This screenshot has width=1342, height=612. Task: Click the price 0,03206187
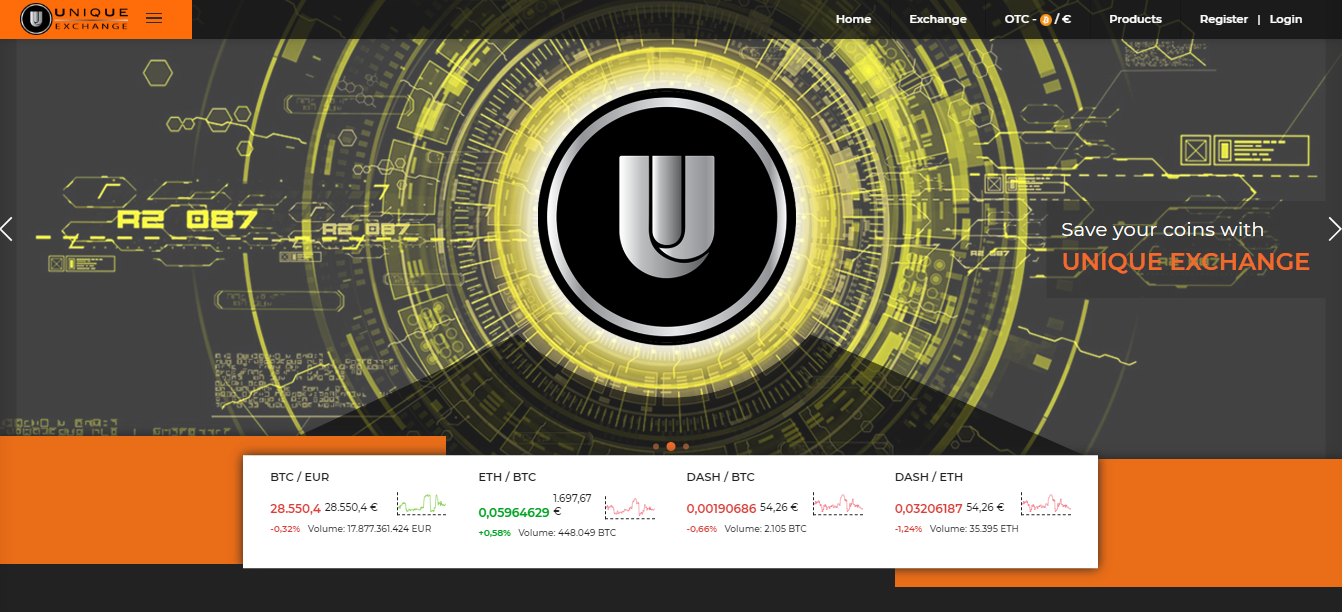coord(929,508)
